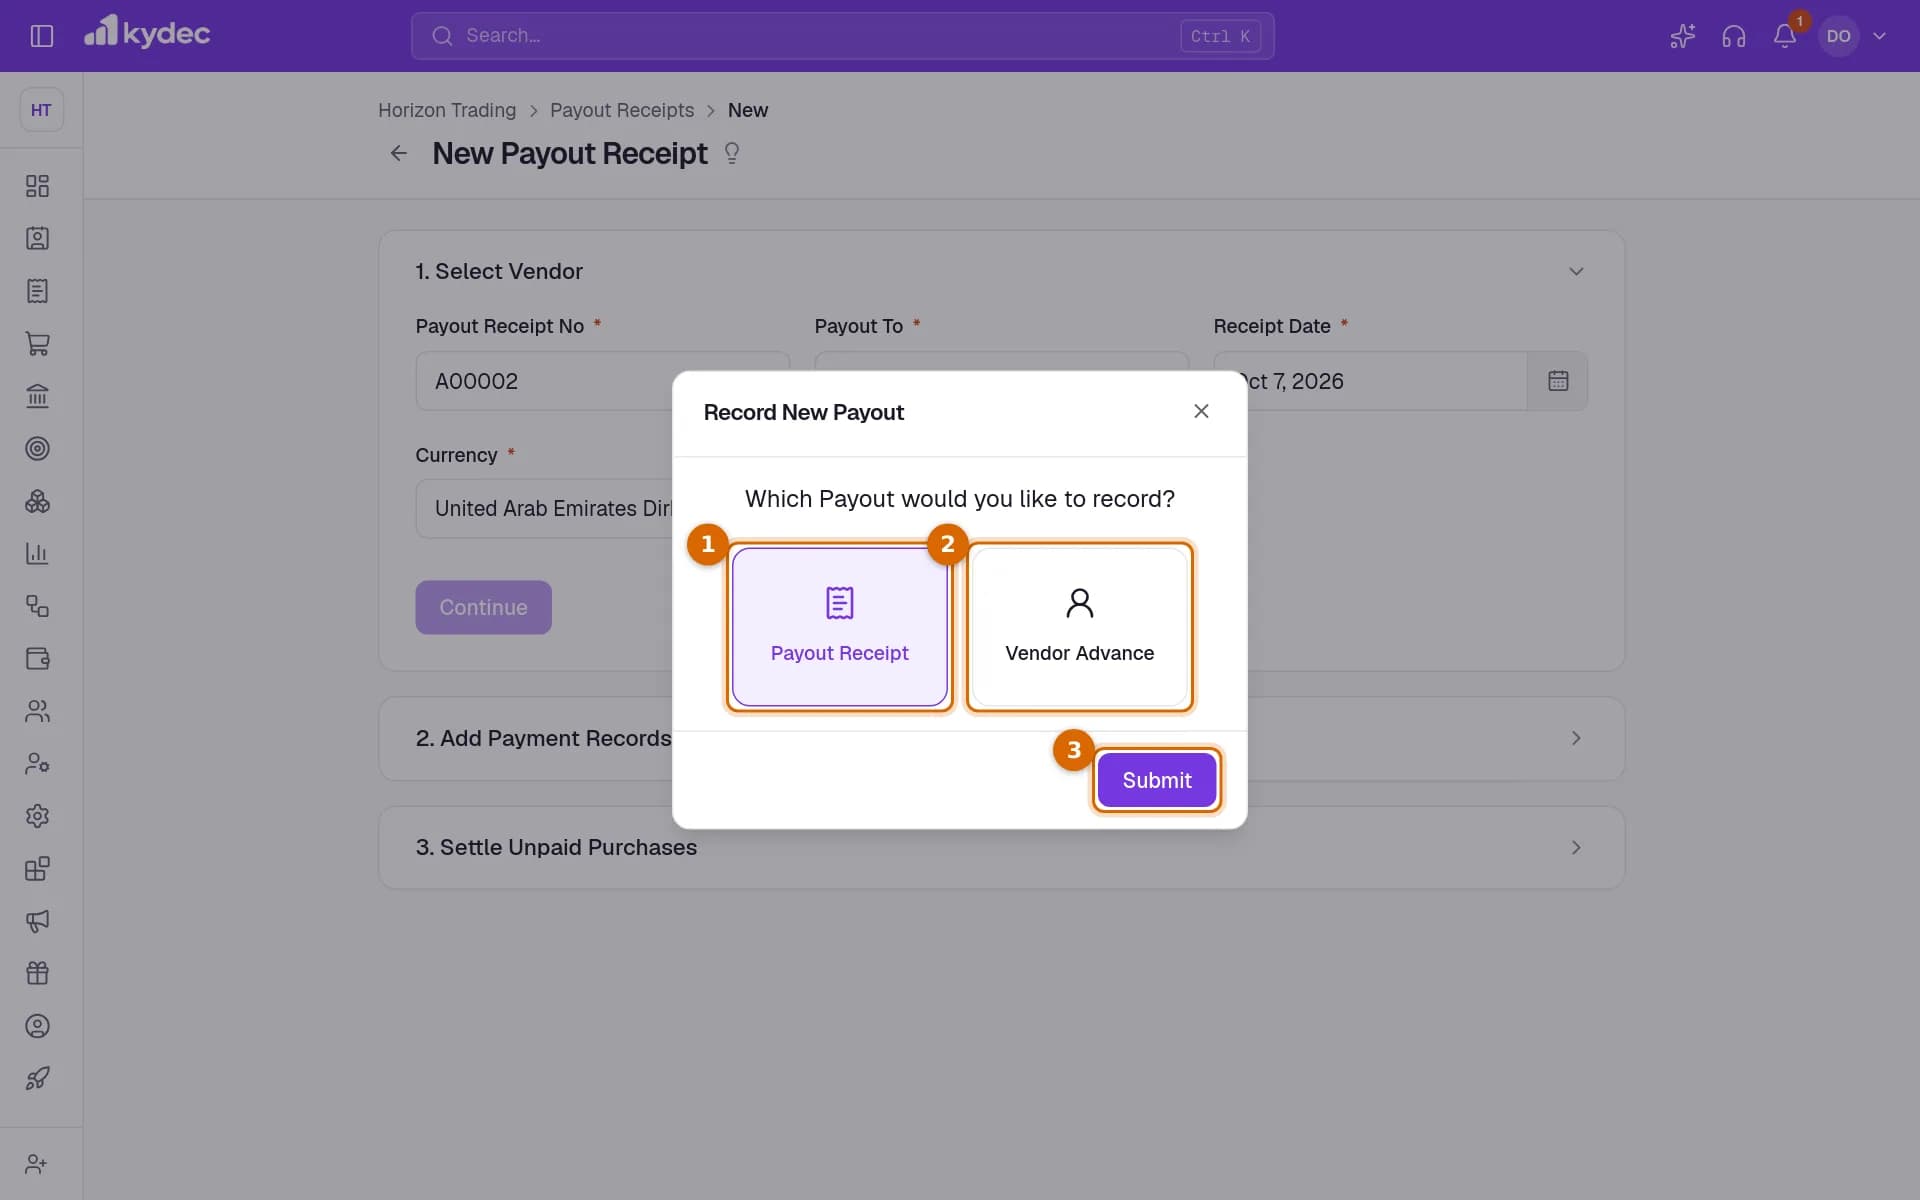
Task: Open the AI sparkles assistant icon
Action: (x=1682, y=36)
